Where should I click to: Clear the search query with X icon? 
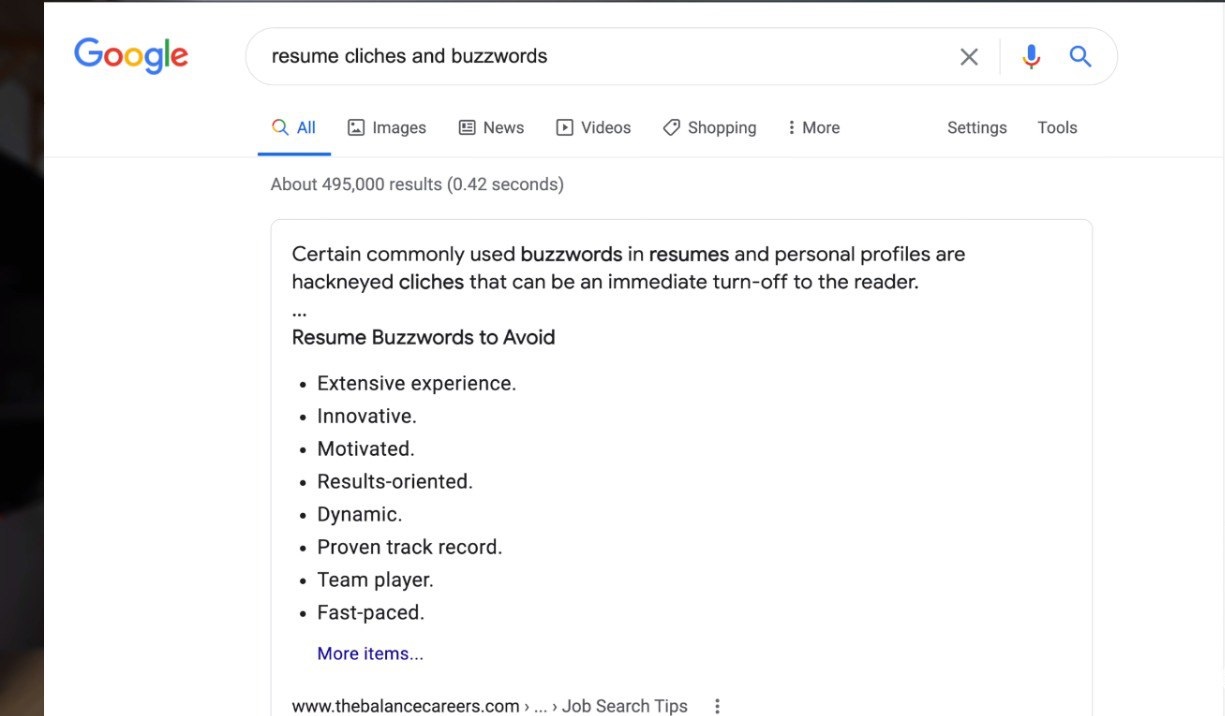(x=969, y=57)
